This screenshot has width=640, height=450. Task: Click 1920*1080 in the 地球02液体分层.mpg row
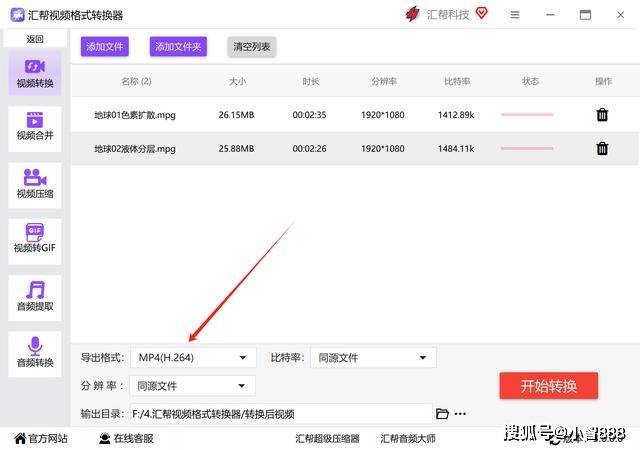click(383, 149)
